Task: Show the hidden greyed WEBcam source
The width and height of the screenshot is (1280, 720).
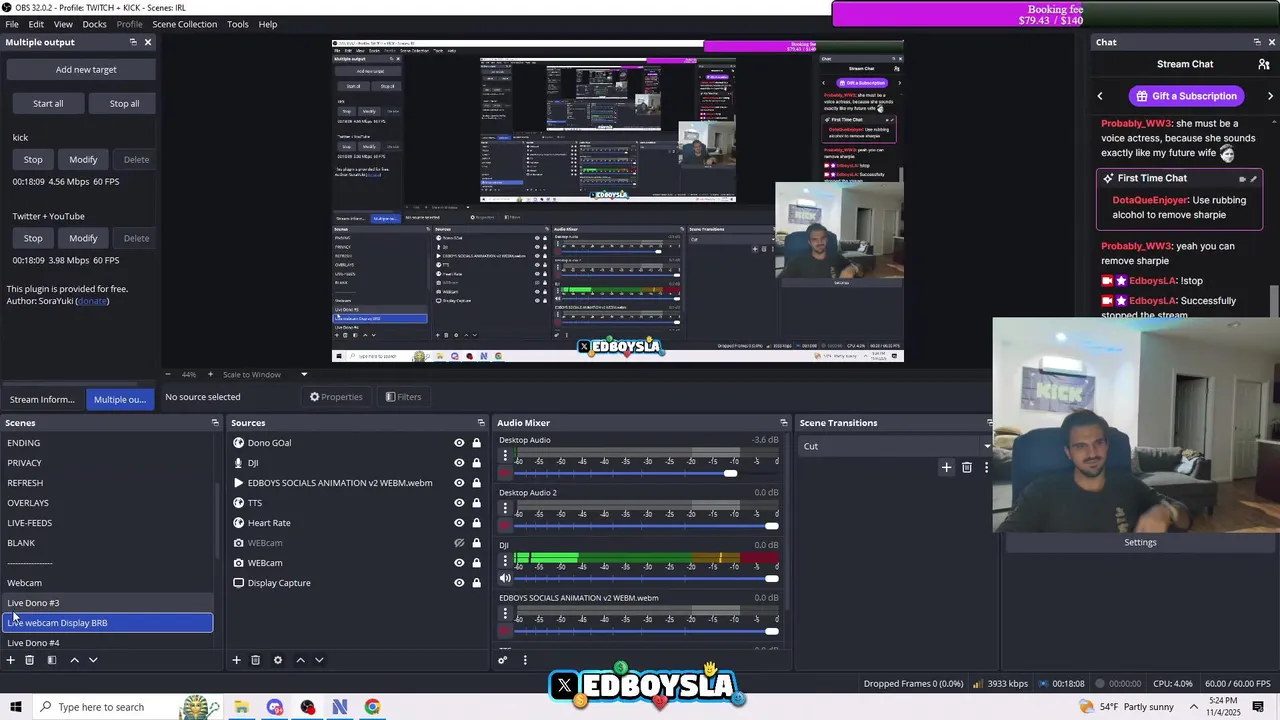Action: (x=459, y=543)
